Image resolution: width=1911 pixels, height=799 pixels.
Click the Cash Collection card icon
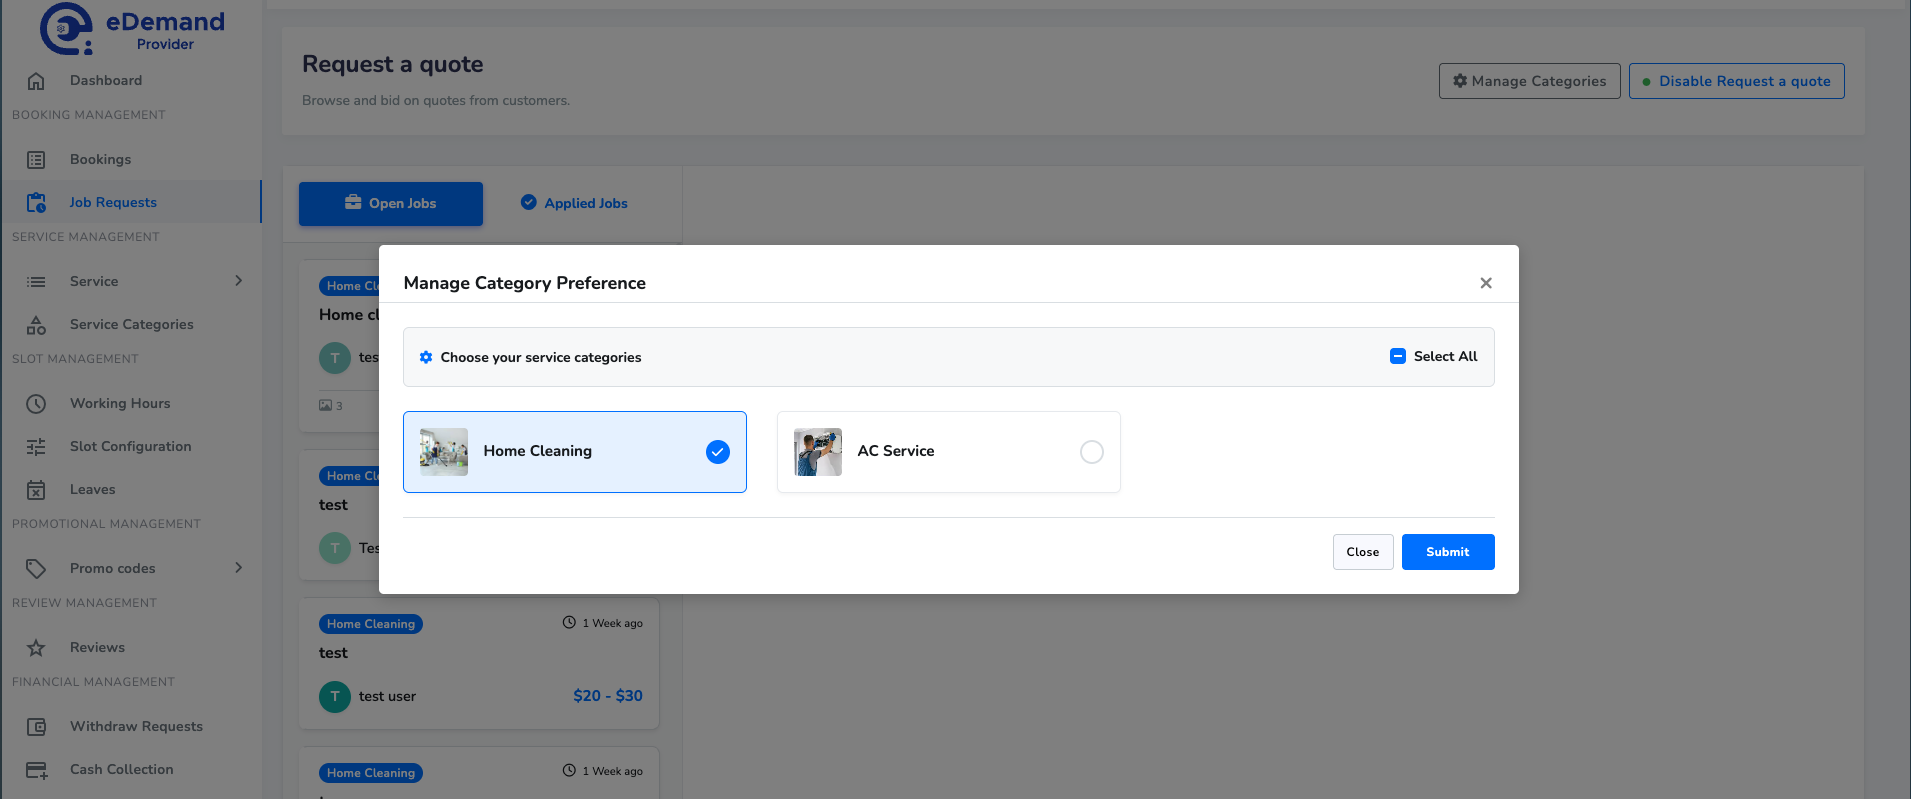point(36,770)
